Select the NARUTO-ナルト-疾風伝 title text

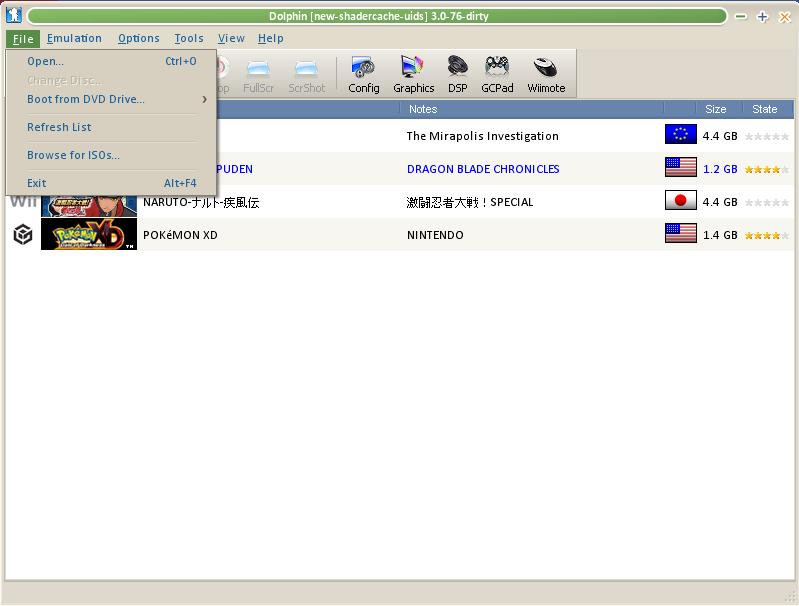[201, 202]
